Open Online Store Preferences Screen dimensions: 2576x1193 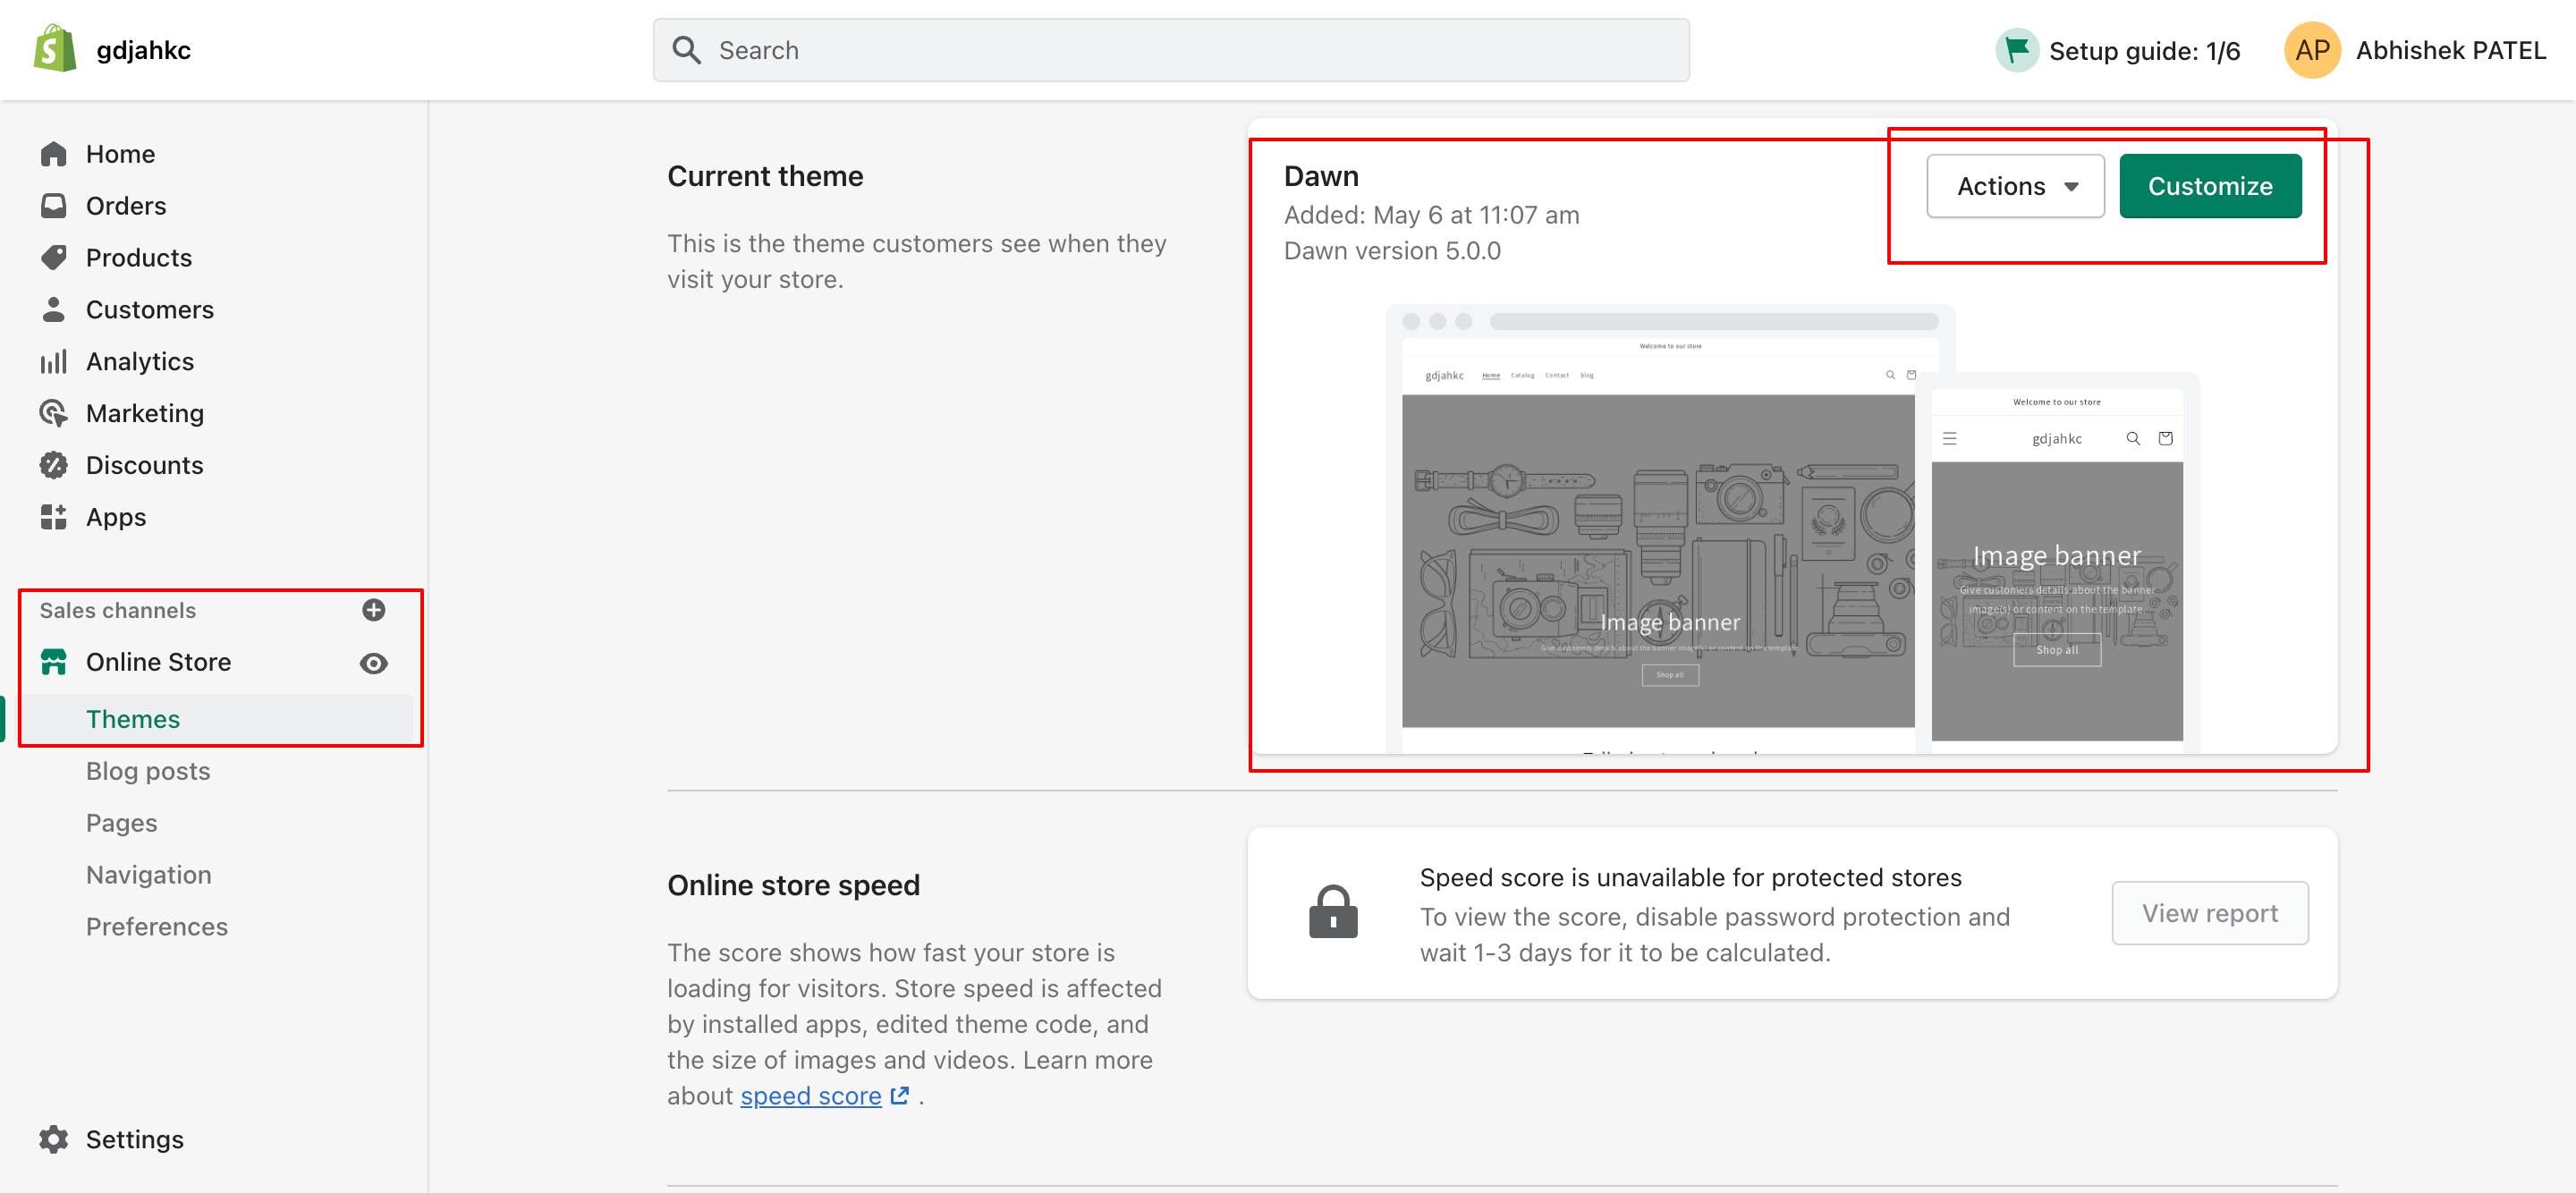(x=157, y=927)
